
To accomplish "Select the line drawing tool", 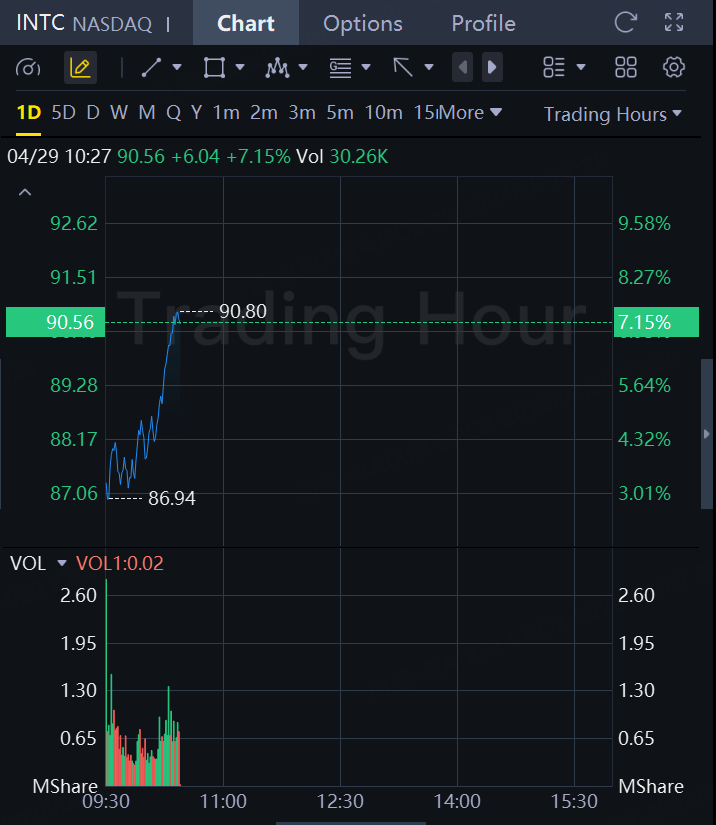I will pyautogui.click(x=152, y=67).
